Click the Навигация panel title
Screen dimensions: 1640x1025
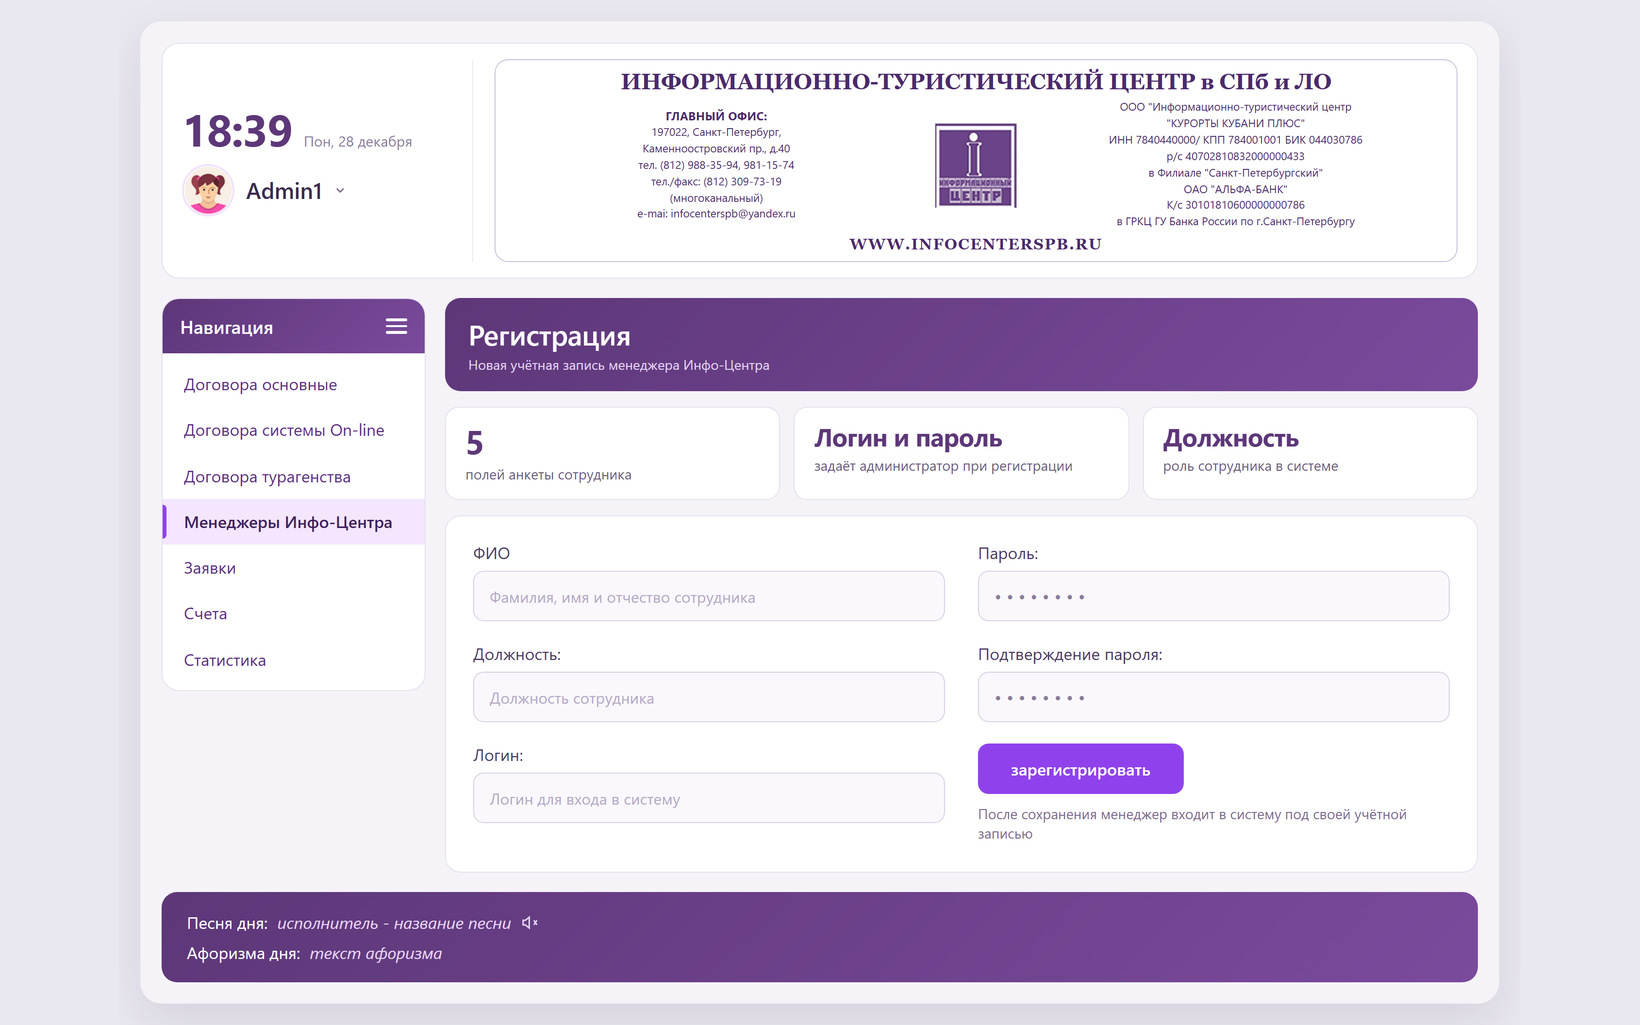coord(226,328)
